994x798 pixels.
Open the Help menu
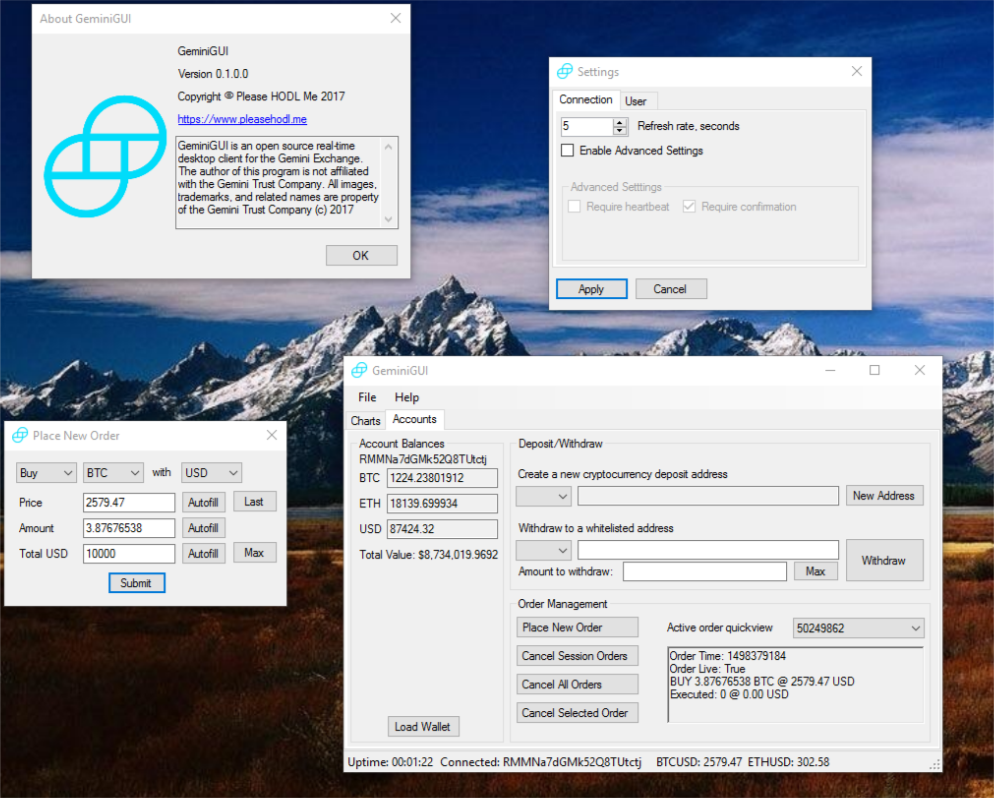[x=407, y=397]
